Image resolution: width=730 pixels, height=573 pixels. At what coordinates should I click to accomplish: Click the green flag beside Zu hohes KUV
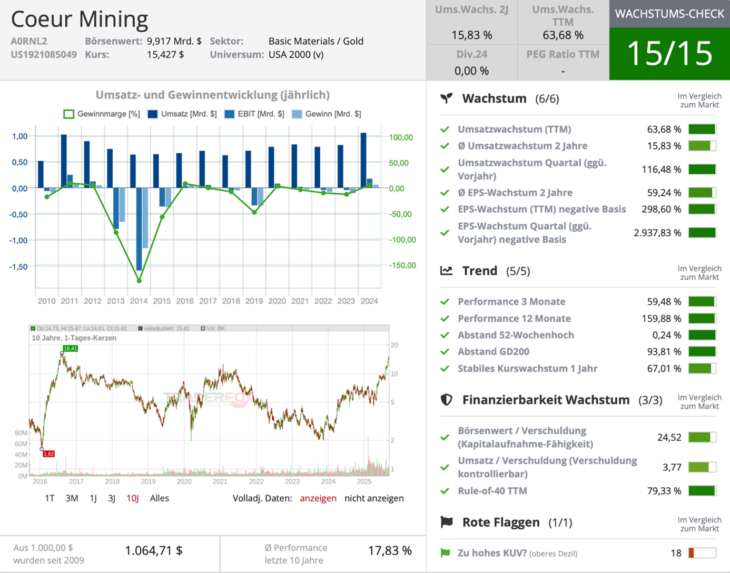point(445,553)
